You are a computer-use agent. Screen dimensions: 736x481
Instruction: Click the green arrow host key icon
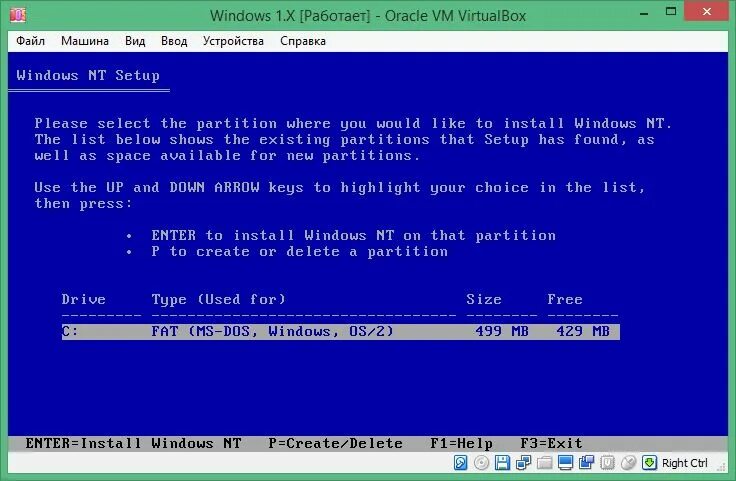click(649, 463)
